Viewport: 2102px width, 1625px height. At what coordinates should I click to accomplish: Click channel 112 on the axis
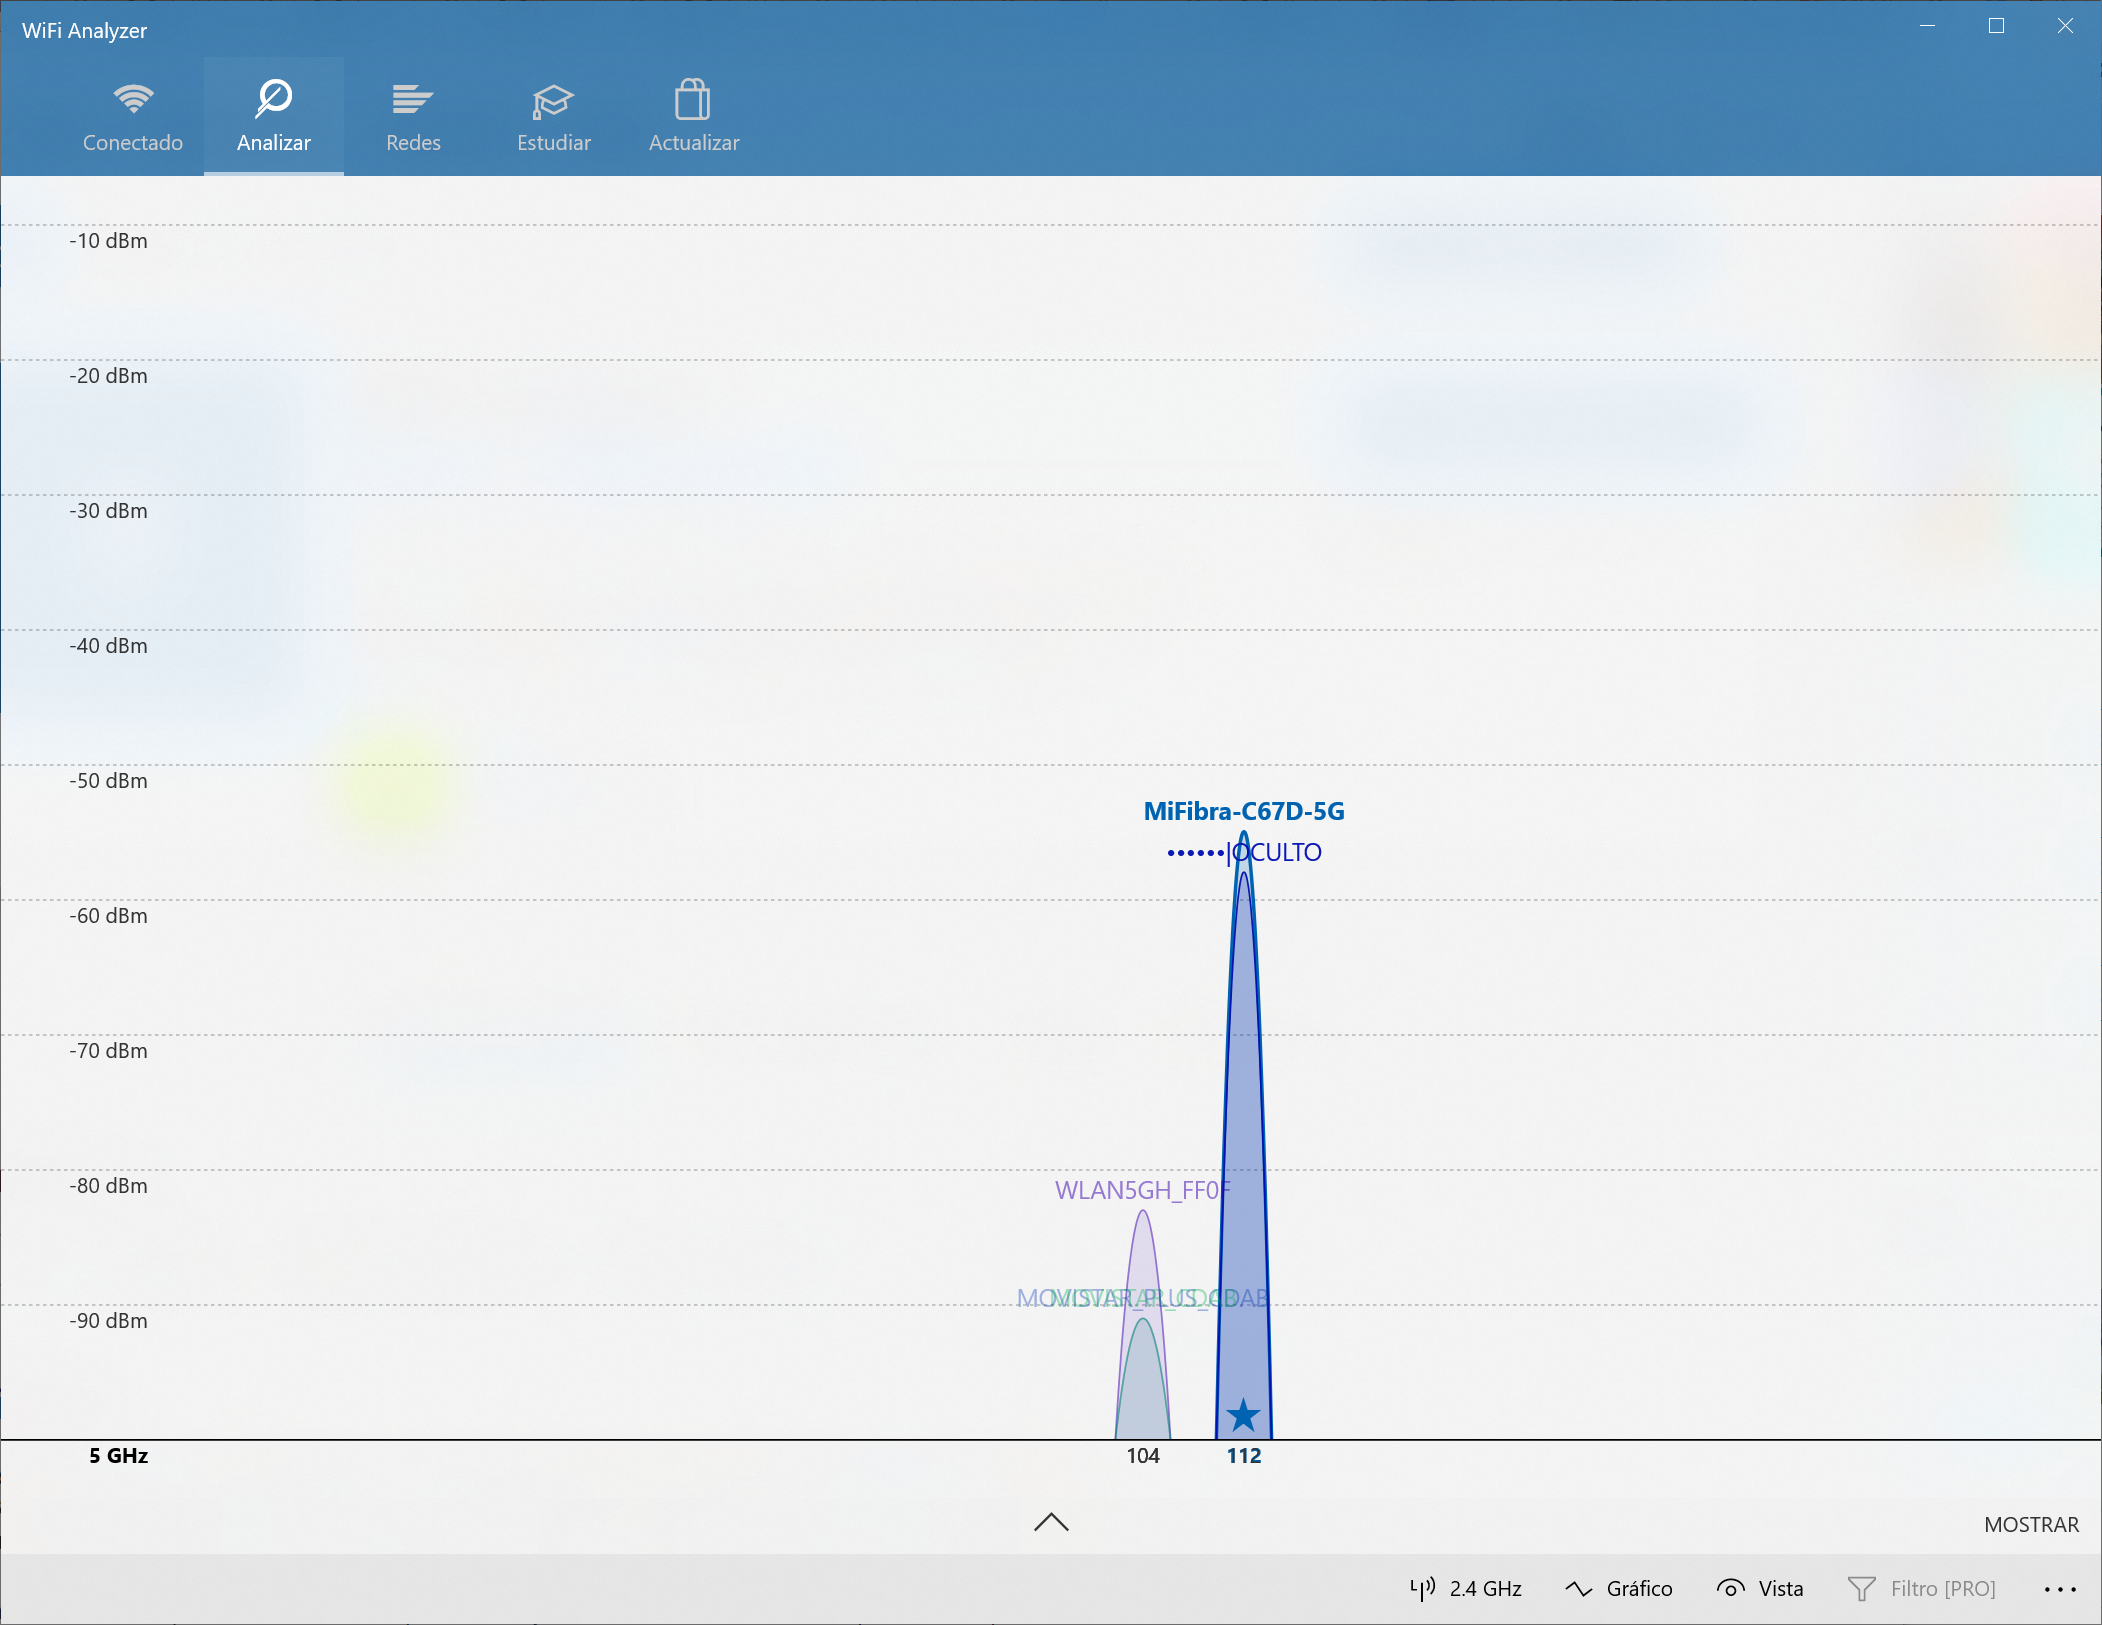1243,1456
